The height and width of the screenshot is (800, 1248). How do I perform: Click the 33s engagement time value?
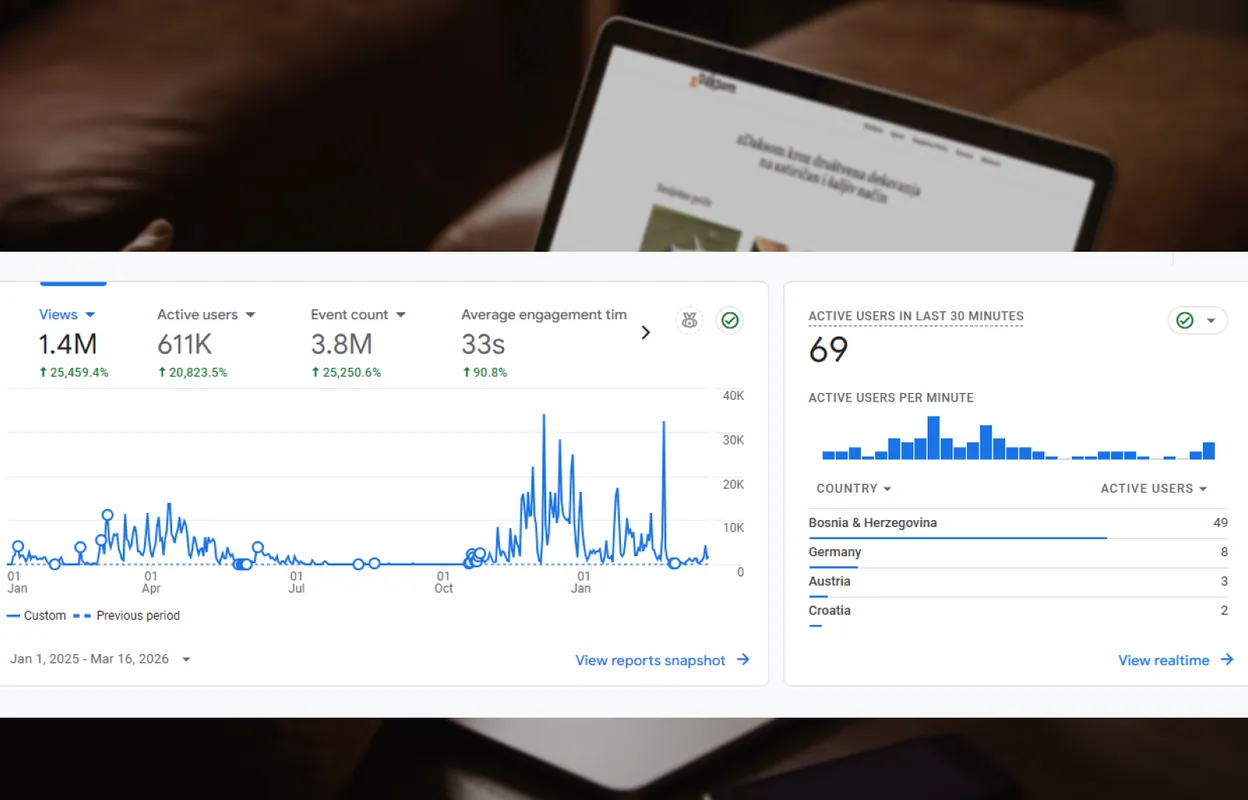483,345
